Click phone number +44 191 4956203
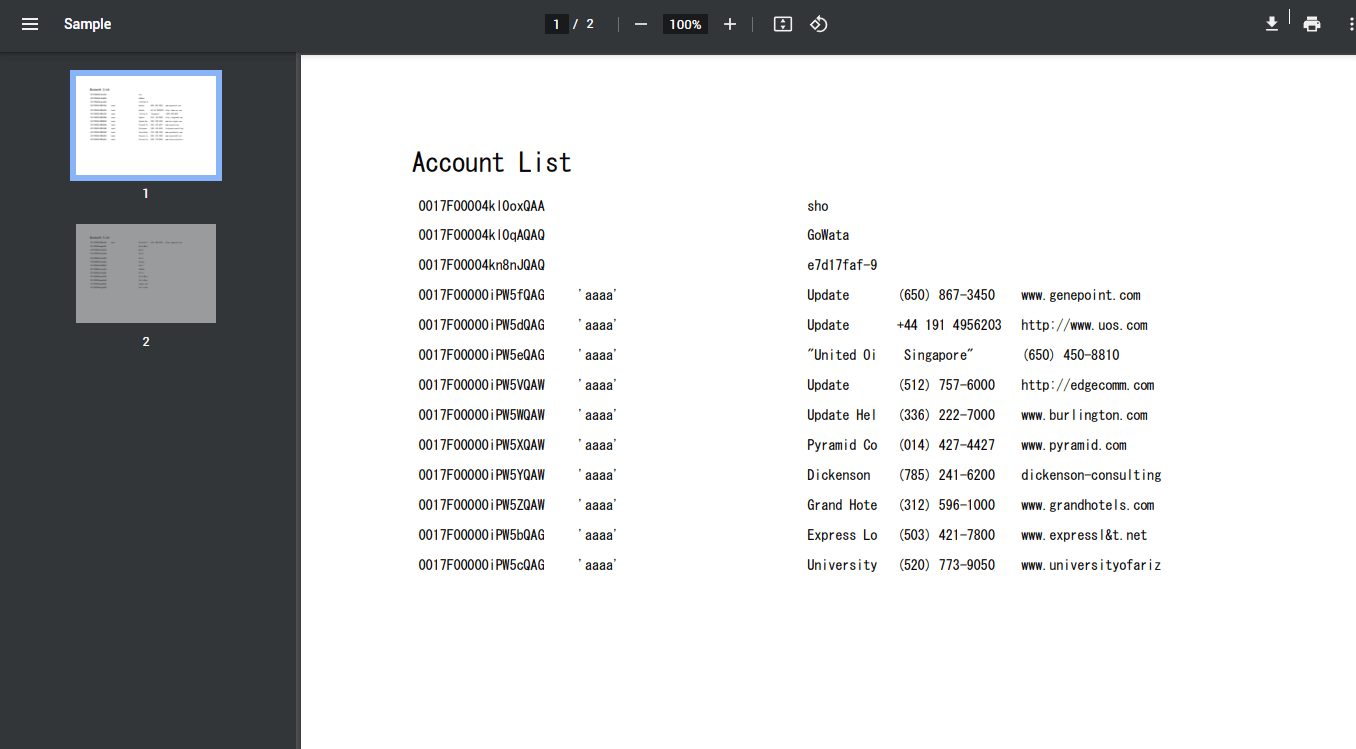This screenshot has height=749, width=1356. tap(949, 325)
